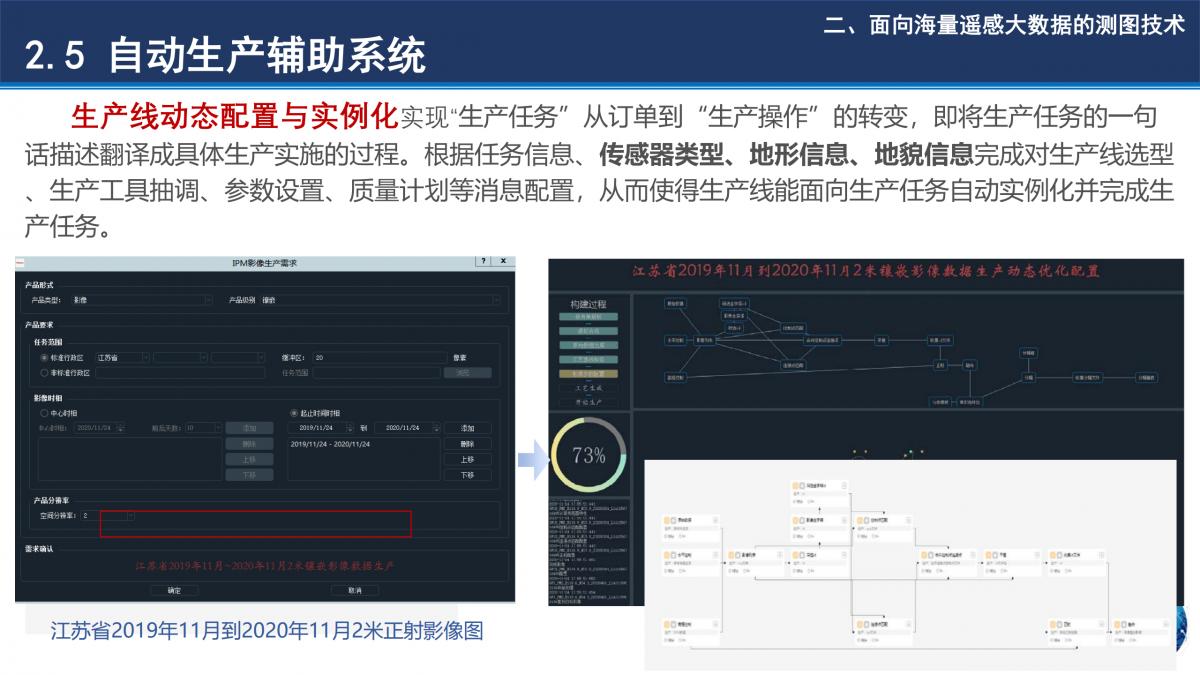Image resolution: width=1200 pixels, height=675 pixels.
Task: Click the 取消 cancel button
Action: click(354, 590)
